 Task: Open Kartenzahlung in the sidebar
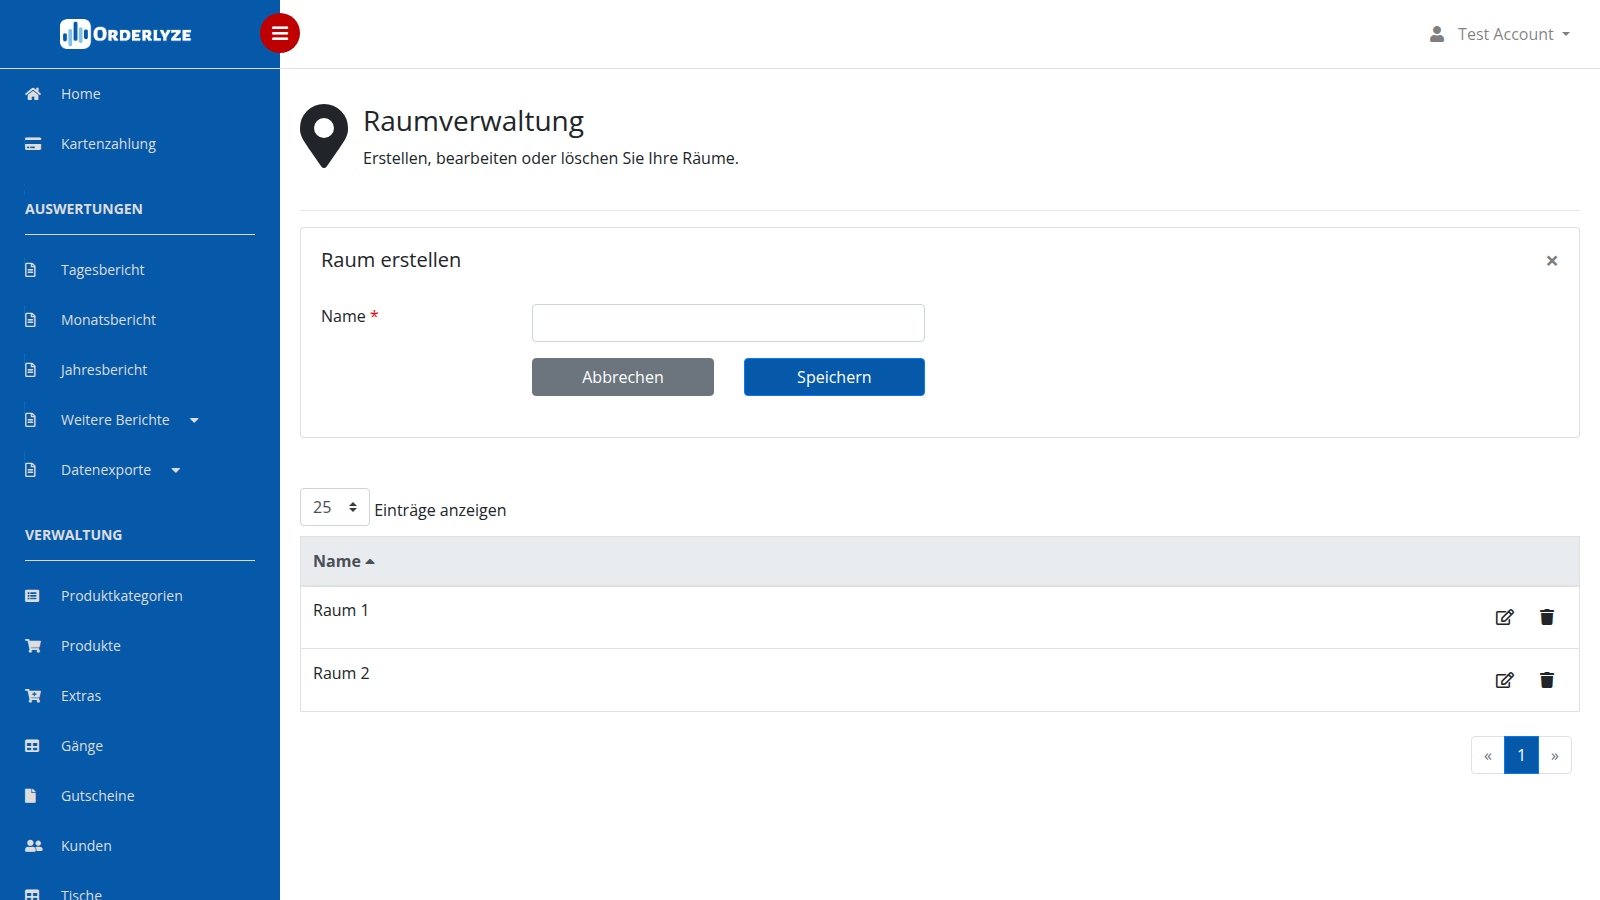[x=108, y=144]
